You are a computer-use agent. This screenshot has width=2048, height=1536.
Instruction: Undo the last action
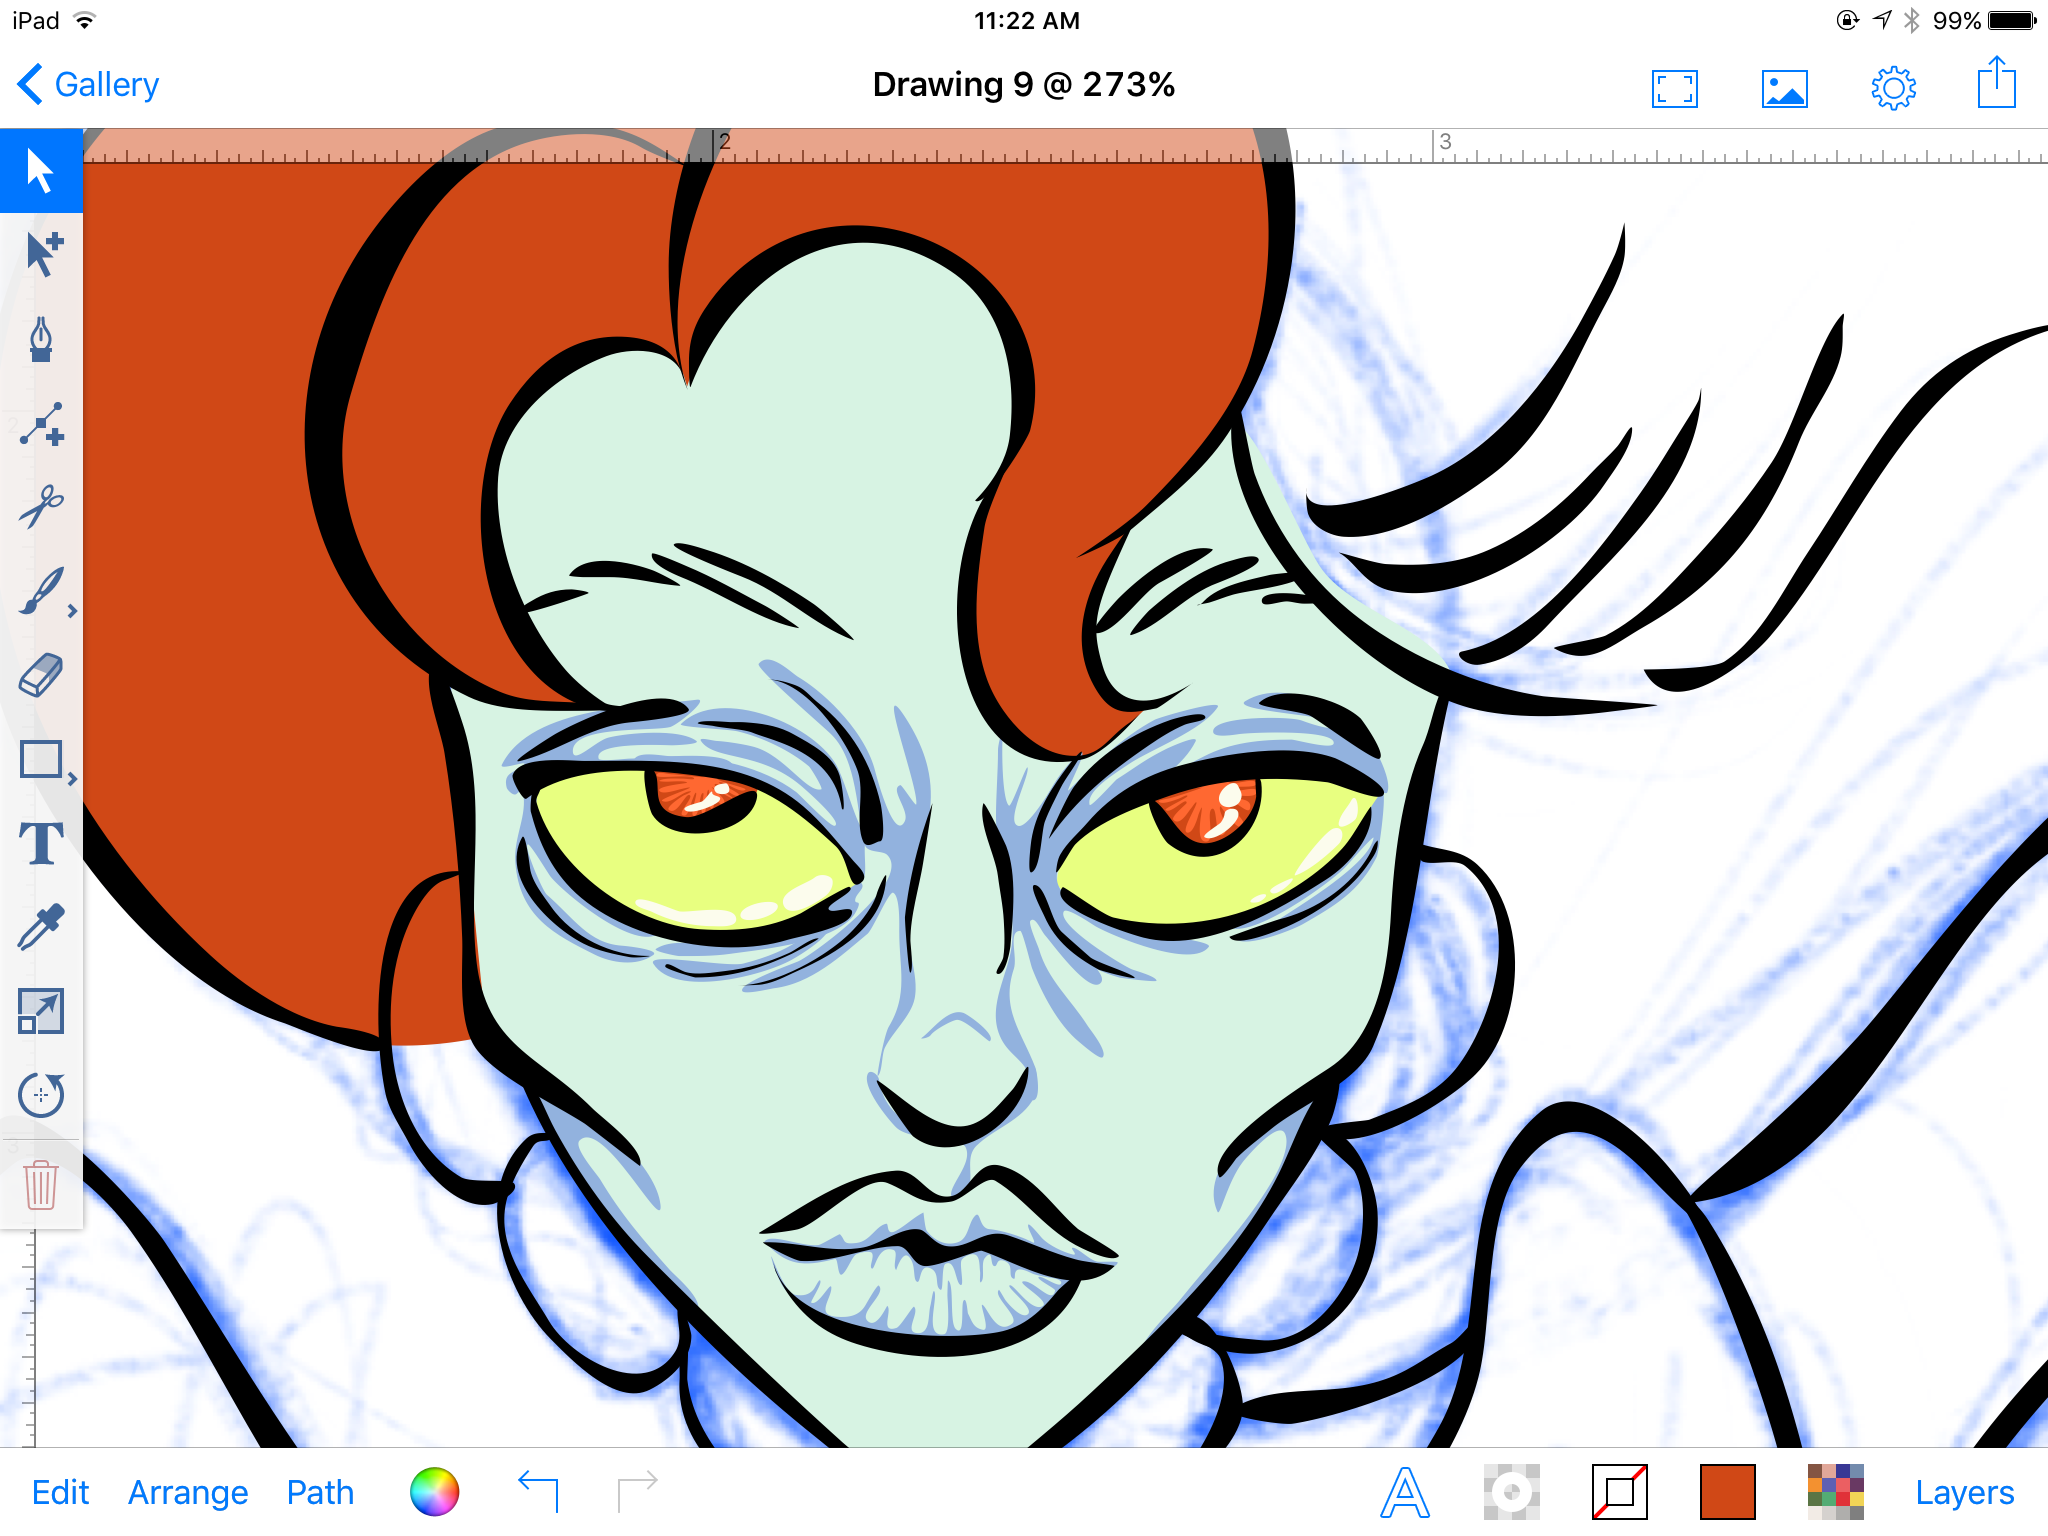538,1490
